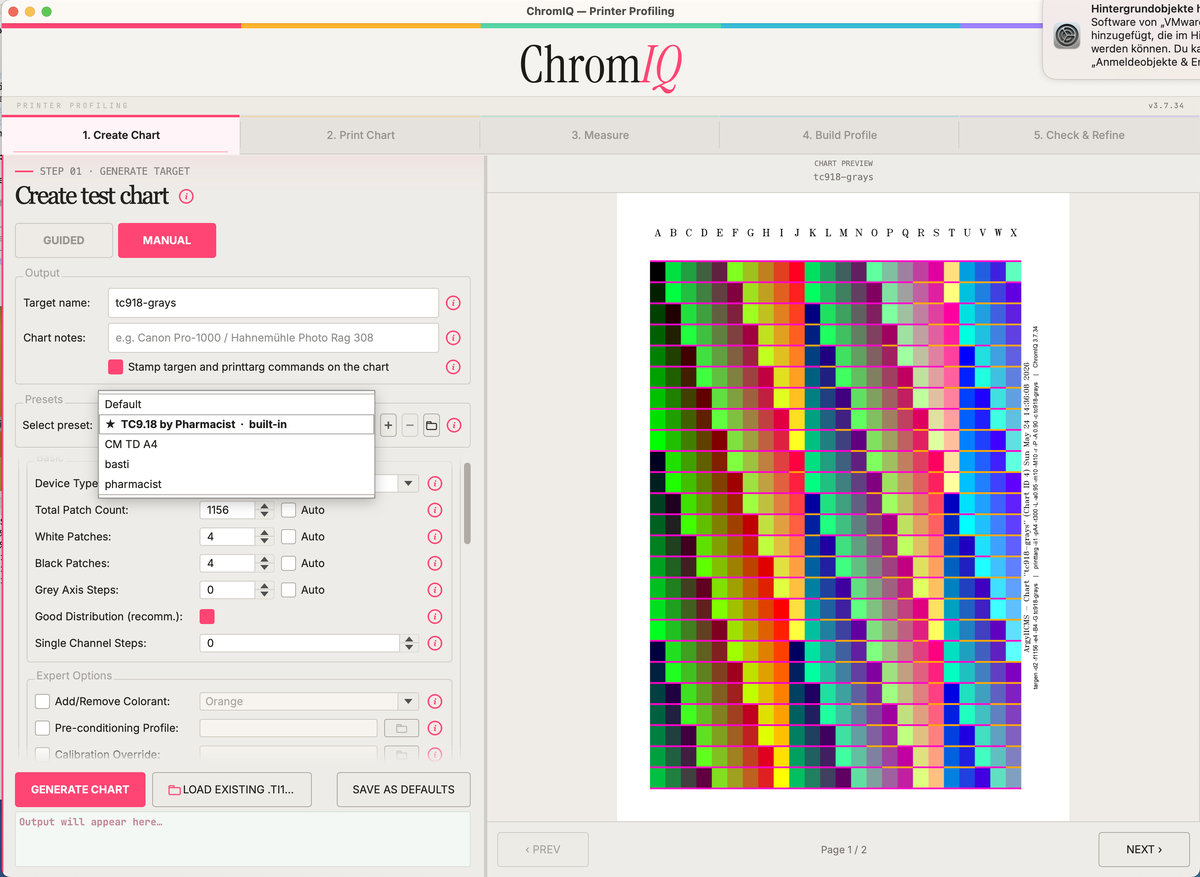
Task: Click info icon for Grey Axis Steps
Action: (x=435, y=590)
